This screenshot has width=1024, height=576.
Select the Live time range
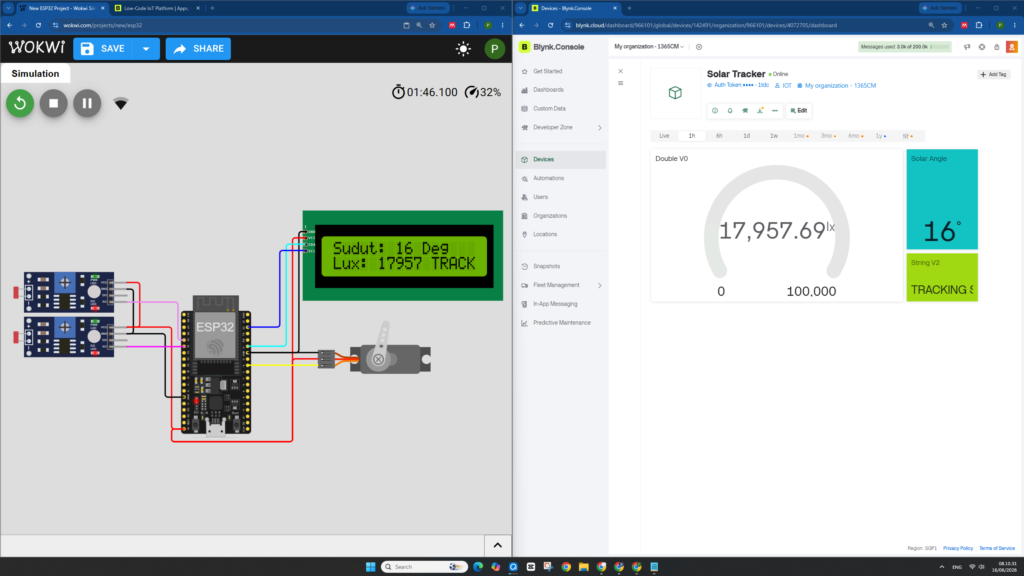(x=664, y=136)
